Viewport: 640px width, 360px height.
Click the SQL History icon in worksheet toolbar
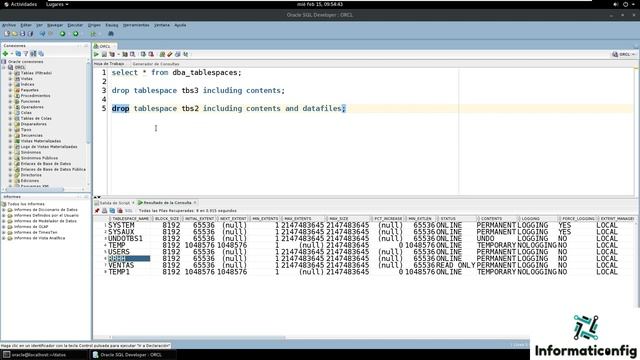178,54
